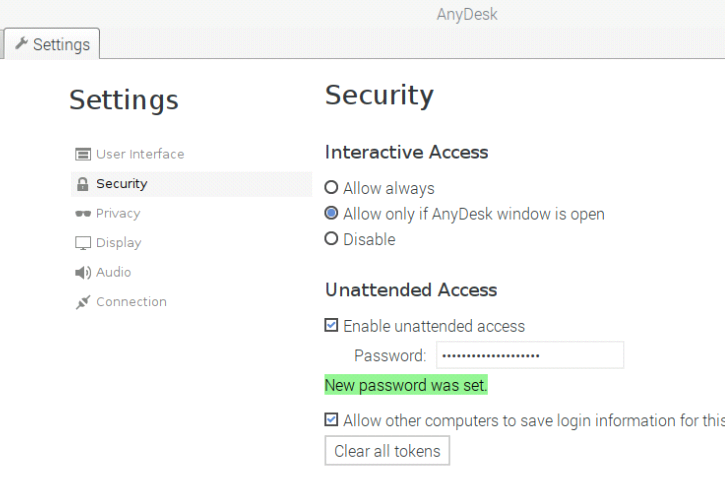This screenshot has width=725, height=481.
Task: Go to the Display settings section
Action: (118, 243)
